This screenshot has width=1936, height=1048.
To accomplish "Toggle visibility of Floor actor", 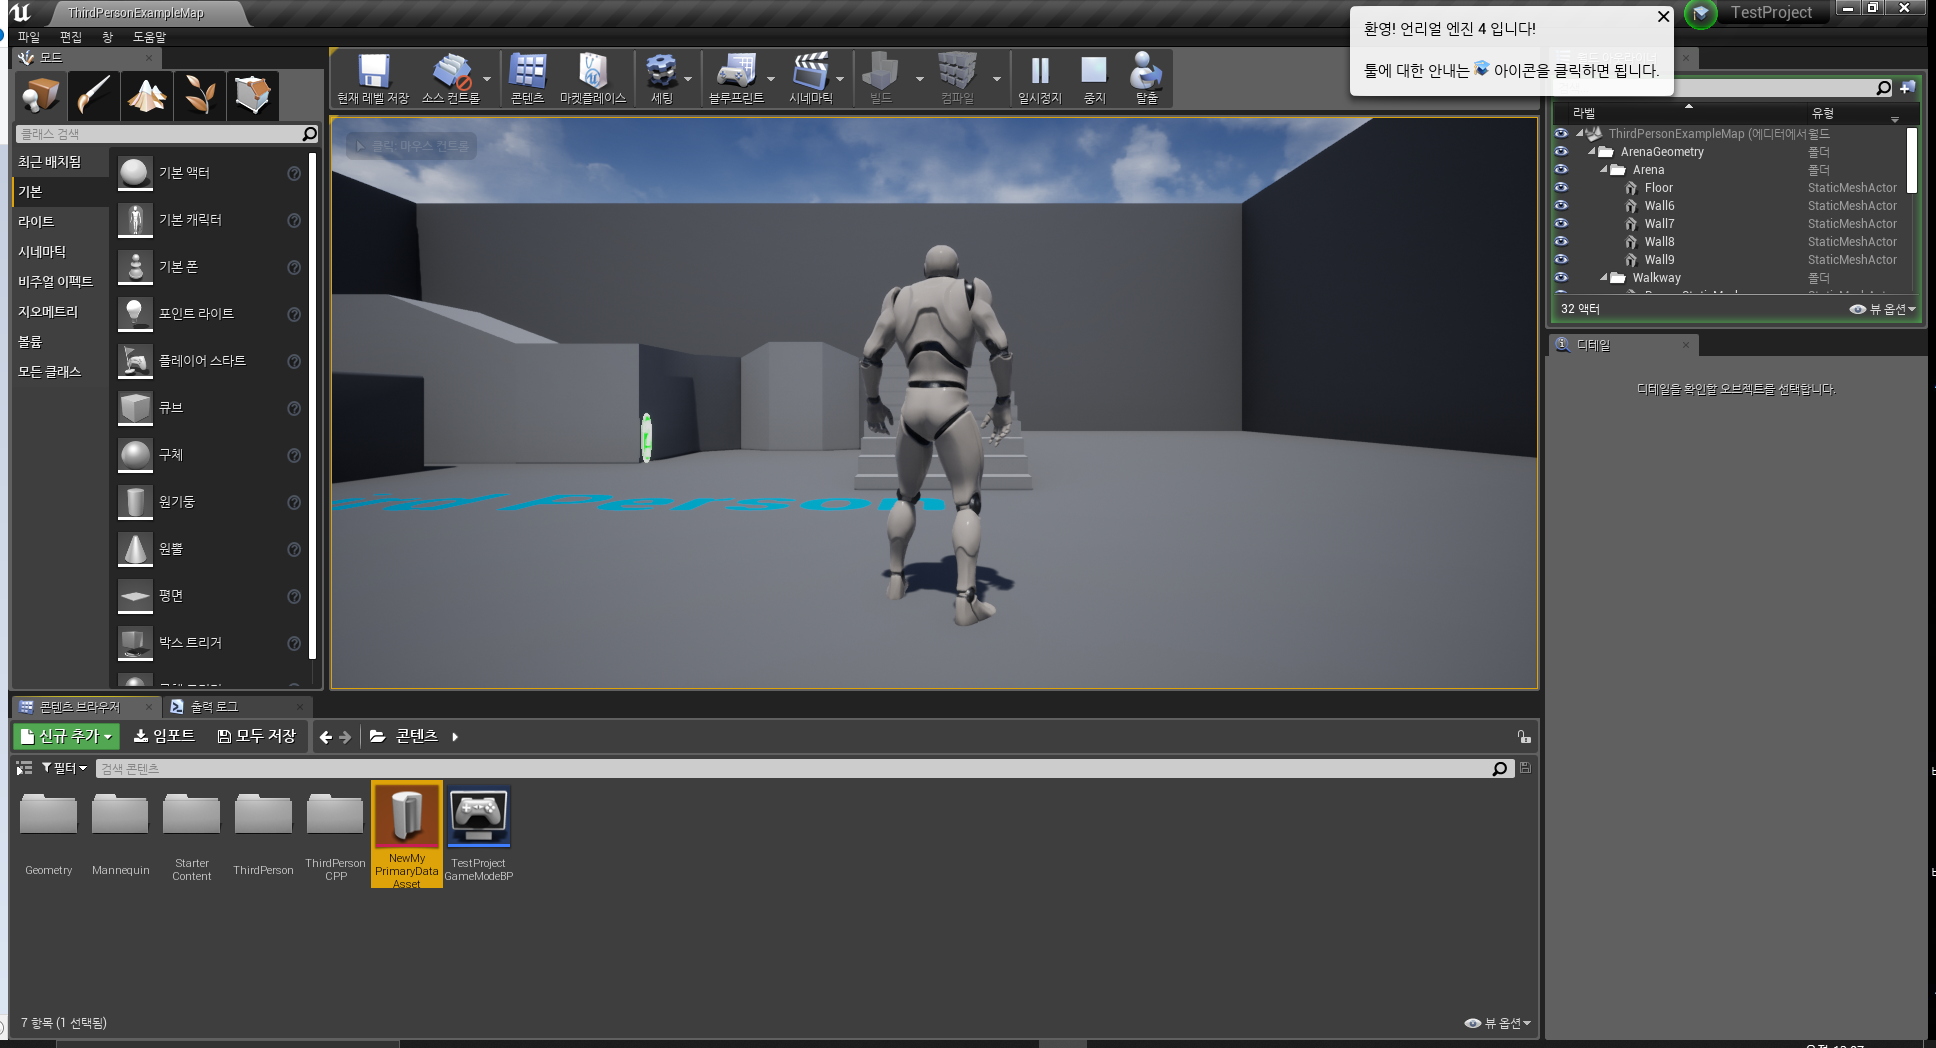I will click(x=1561, y=188).
